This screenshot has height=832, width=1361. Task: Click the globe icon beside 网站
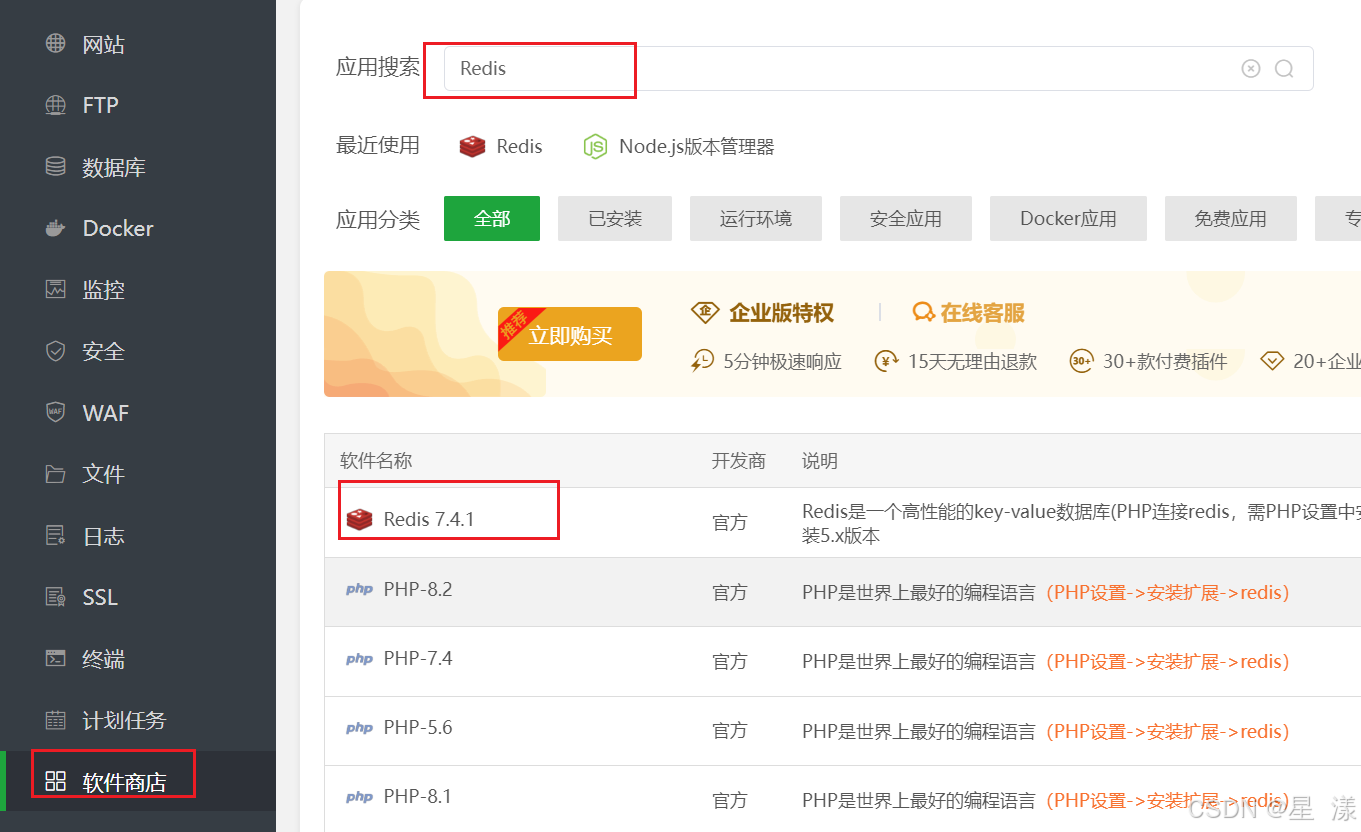[56, 44]
